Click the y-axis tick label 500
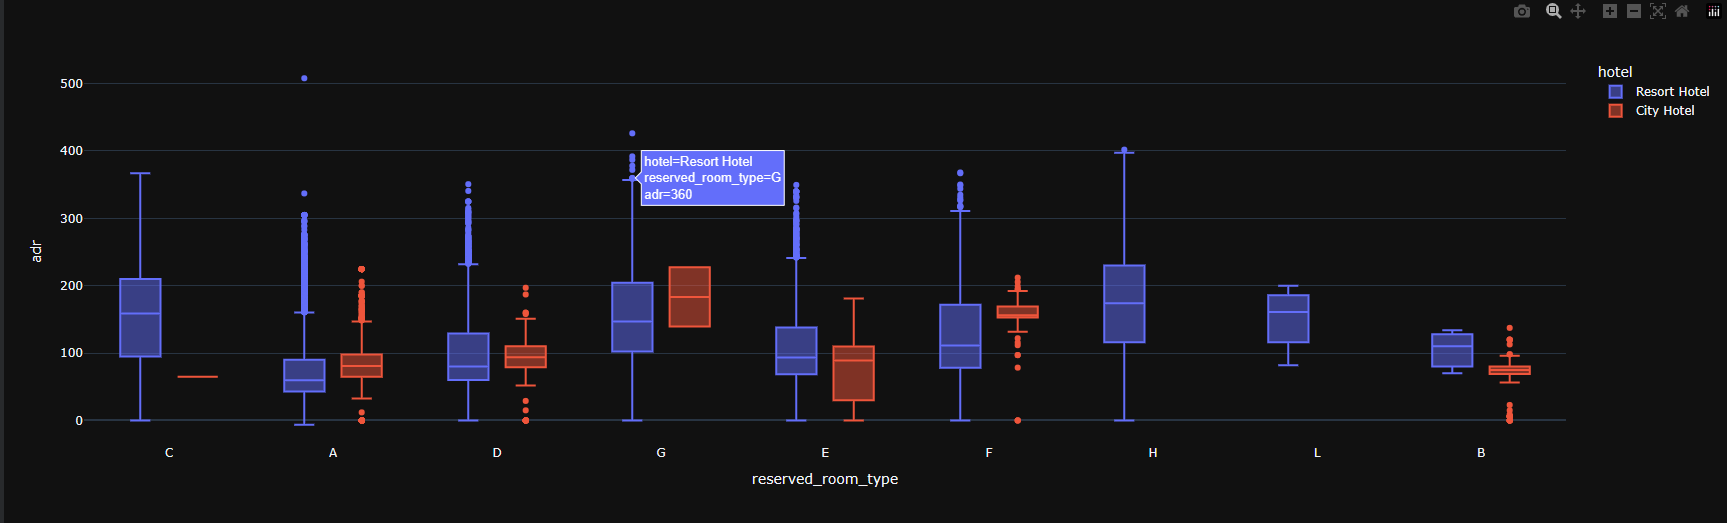Image resolution: width=1727 pixels, height=523 pixels. tap(71, 84)
